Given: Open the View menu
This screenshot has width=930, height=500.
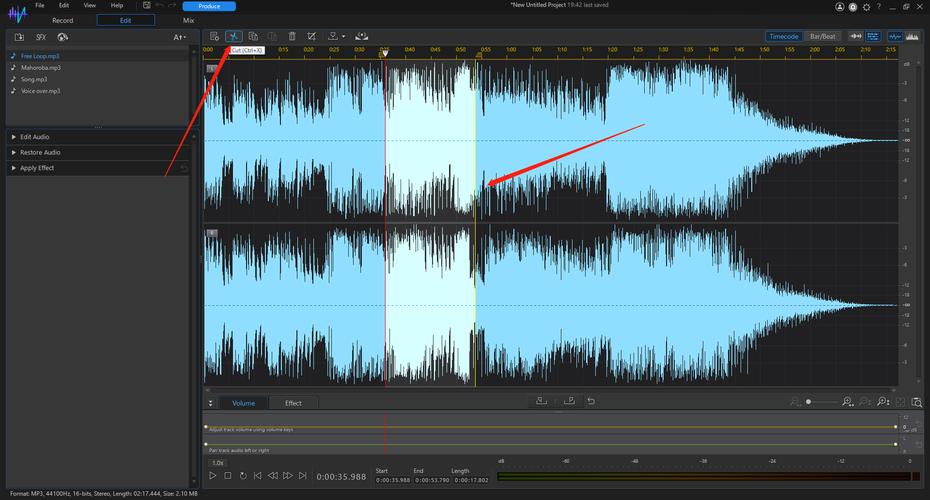Looking at the screenshot, I should [x=90, y=5].
